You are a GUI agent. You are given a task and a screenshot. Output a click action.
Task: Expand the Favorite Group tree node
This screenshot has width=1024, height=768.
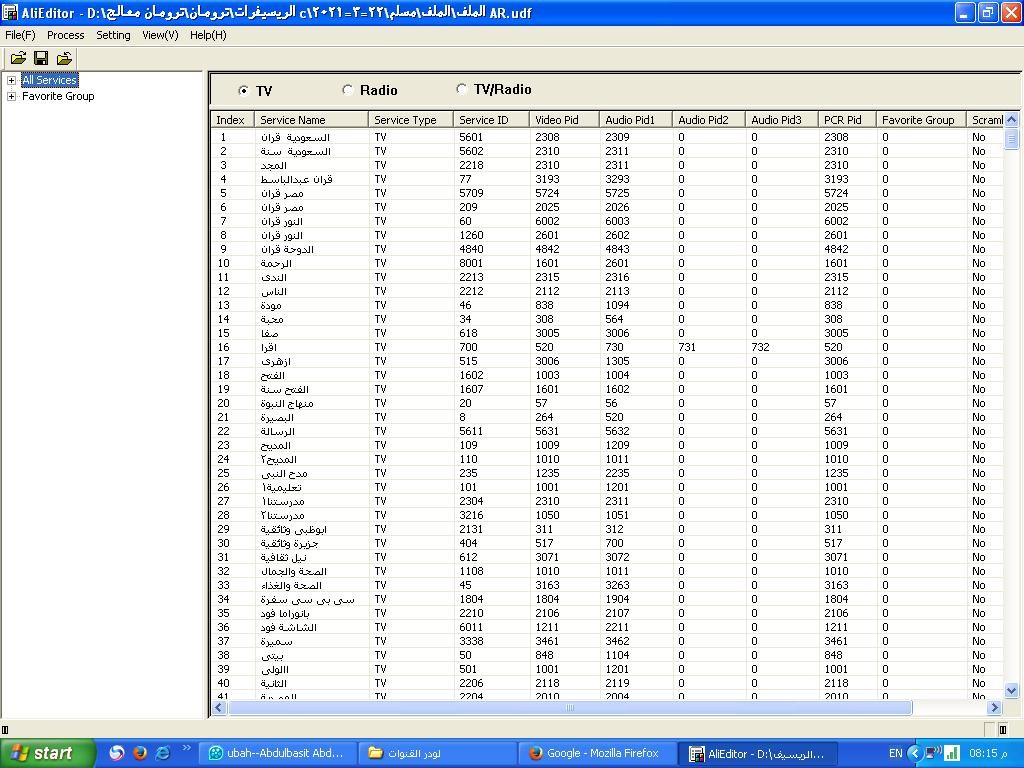point(11,96)
